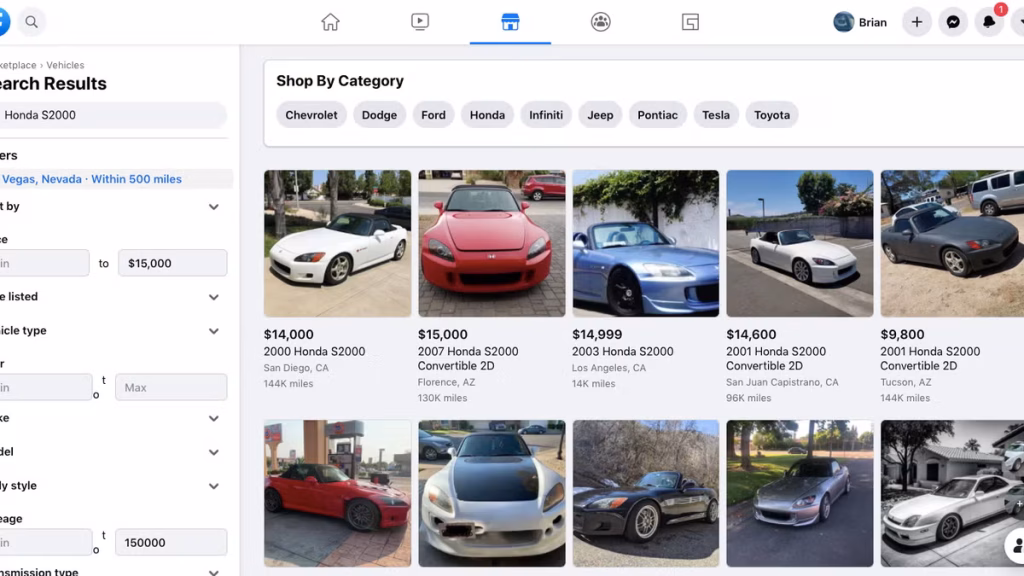Open the Watch video icon
The width and height of the screenshot is (1024, 576).
(420, 21)
